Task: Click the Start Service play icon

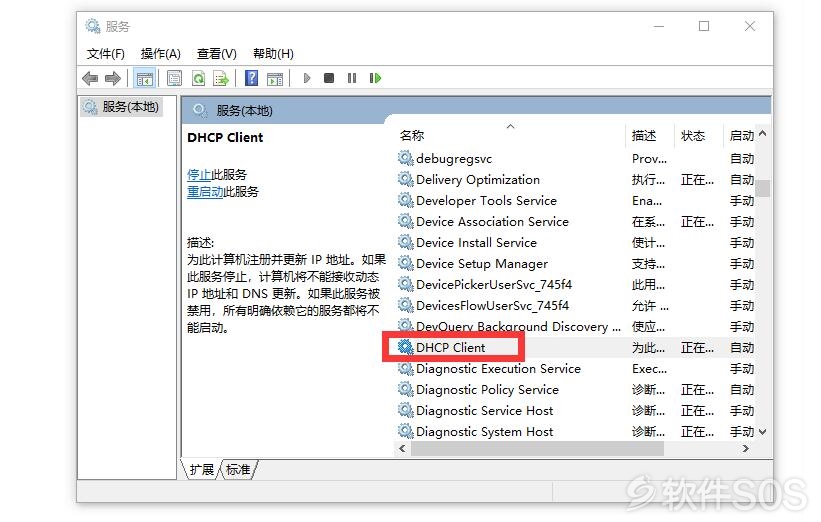Action: pyautogui.click(x=307, y=78)
